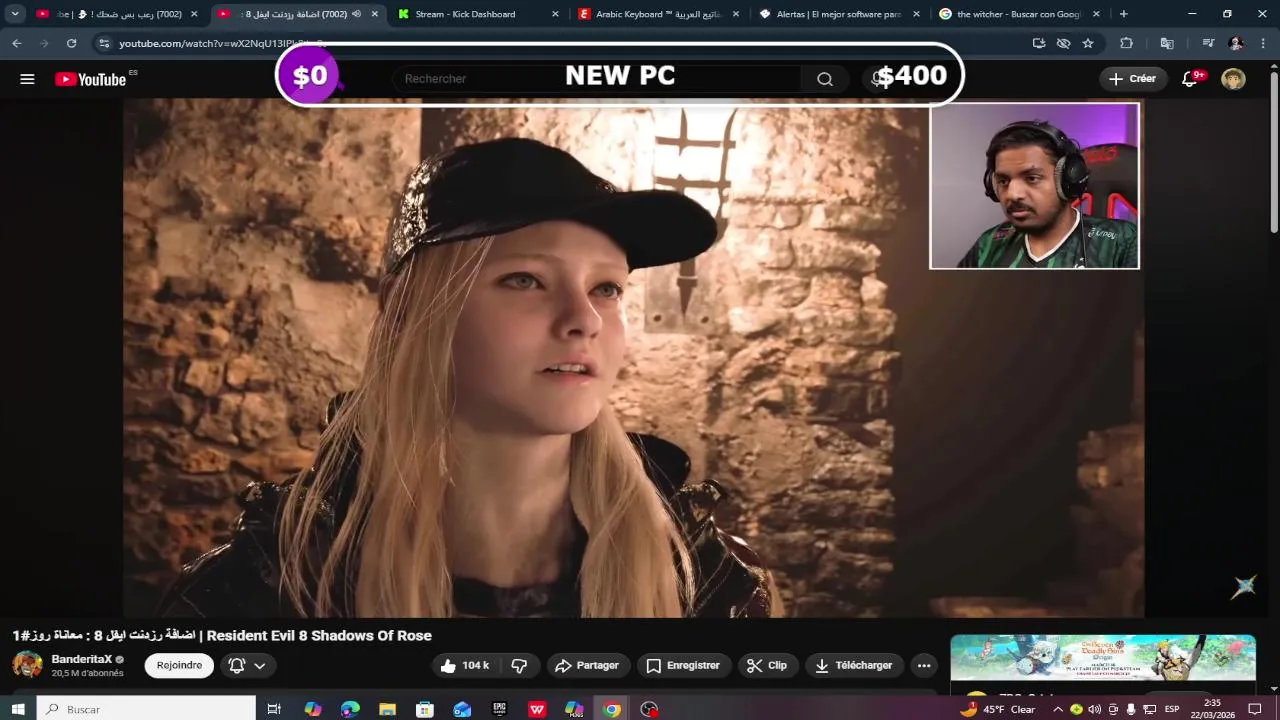Viewport: 1280px width, 720px height.
Task: Click the YouTube search magnifier button
Action: pyautogui.click(x=825, y=79)
